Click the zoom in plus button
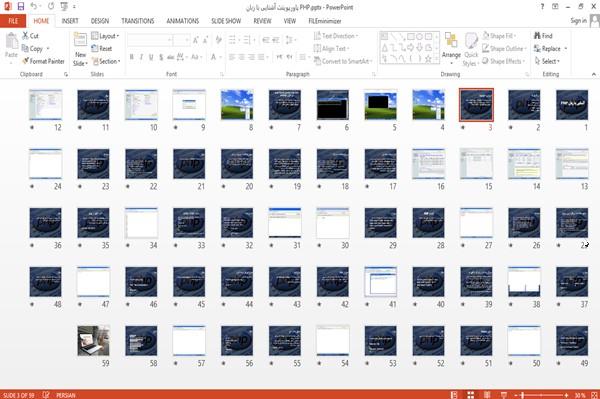The width and height of the screenshot is (600, 399). tap(566, 395)
